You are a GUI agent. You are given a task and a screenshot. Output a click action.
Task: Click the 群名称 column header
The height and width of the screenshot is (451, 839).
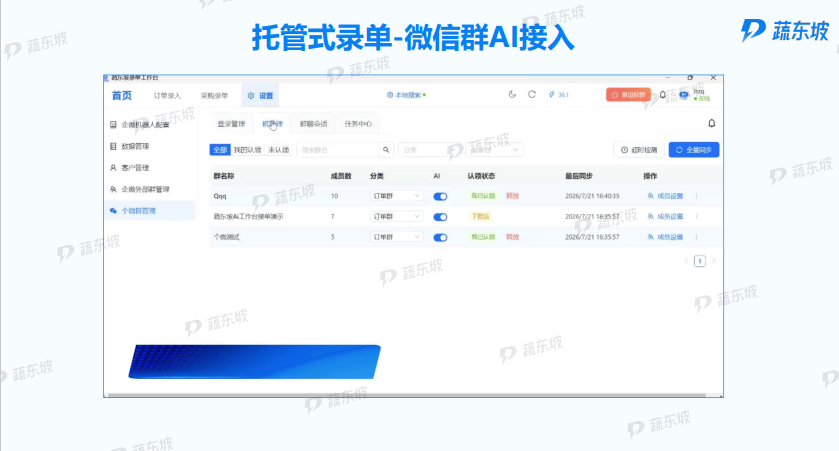coord(224,175)
